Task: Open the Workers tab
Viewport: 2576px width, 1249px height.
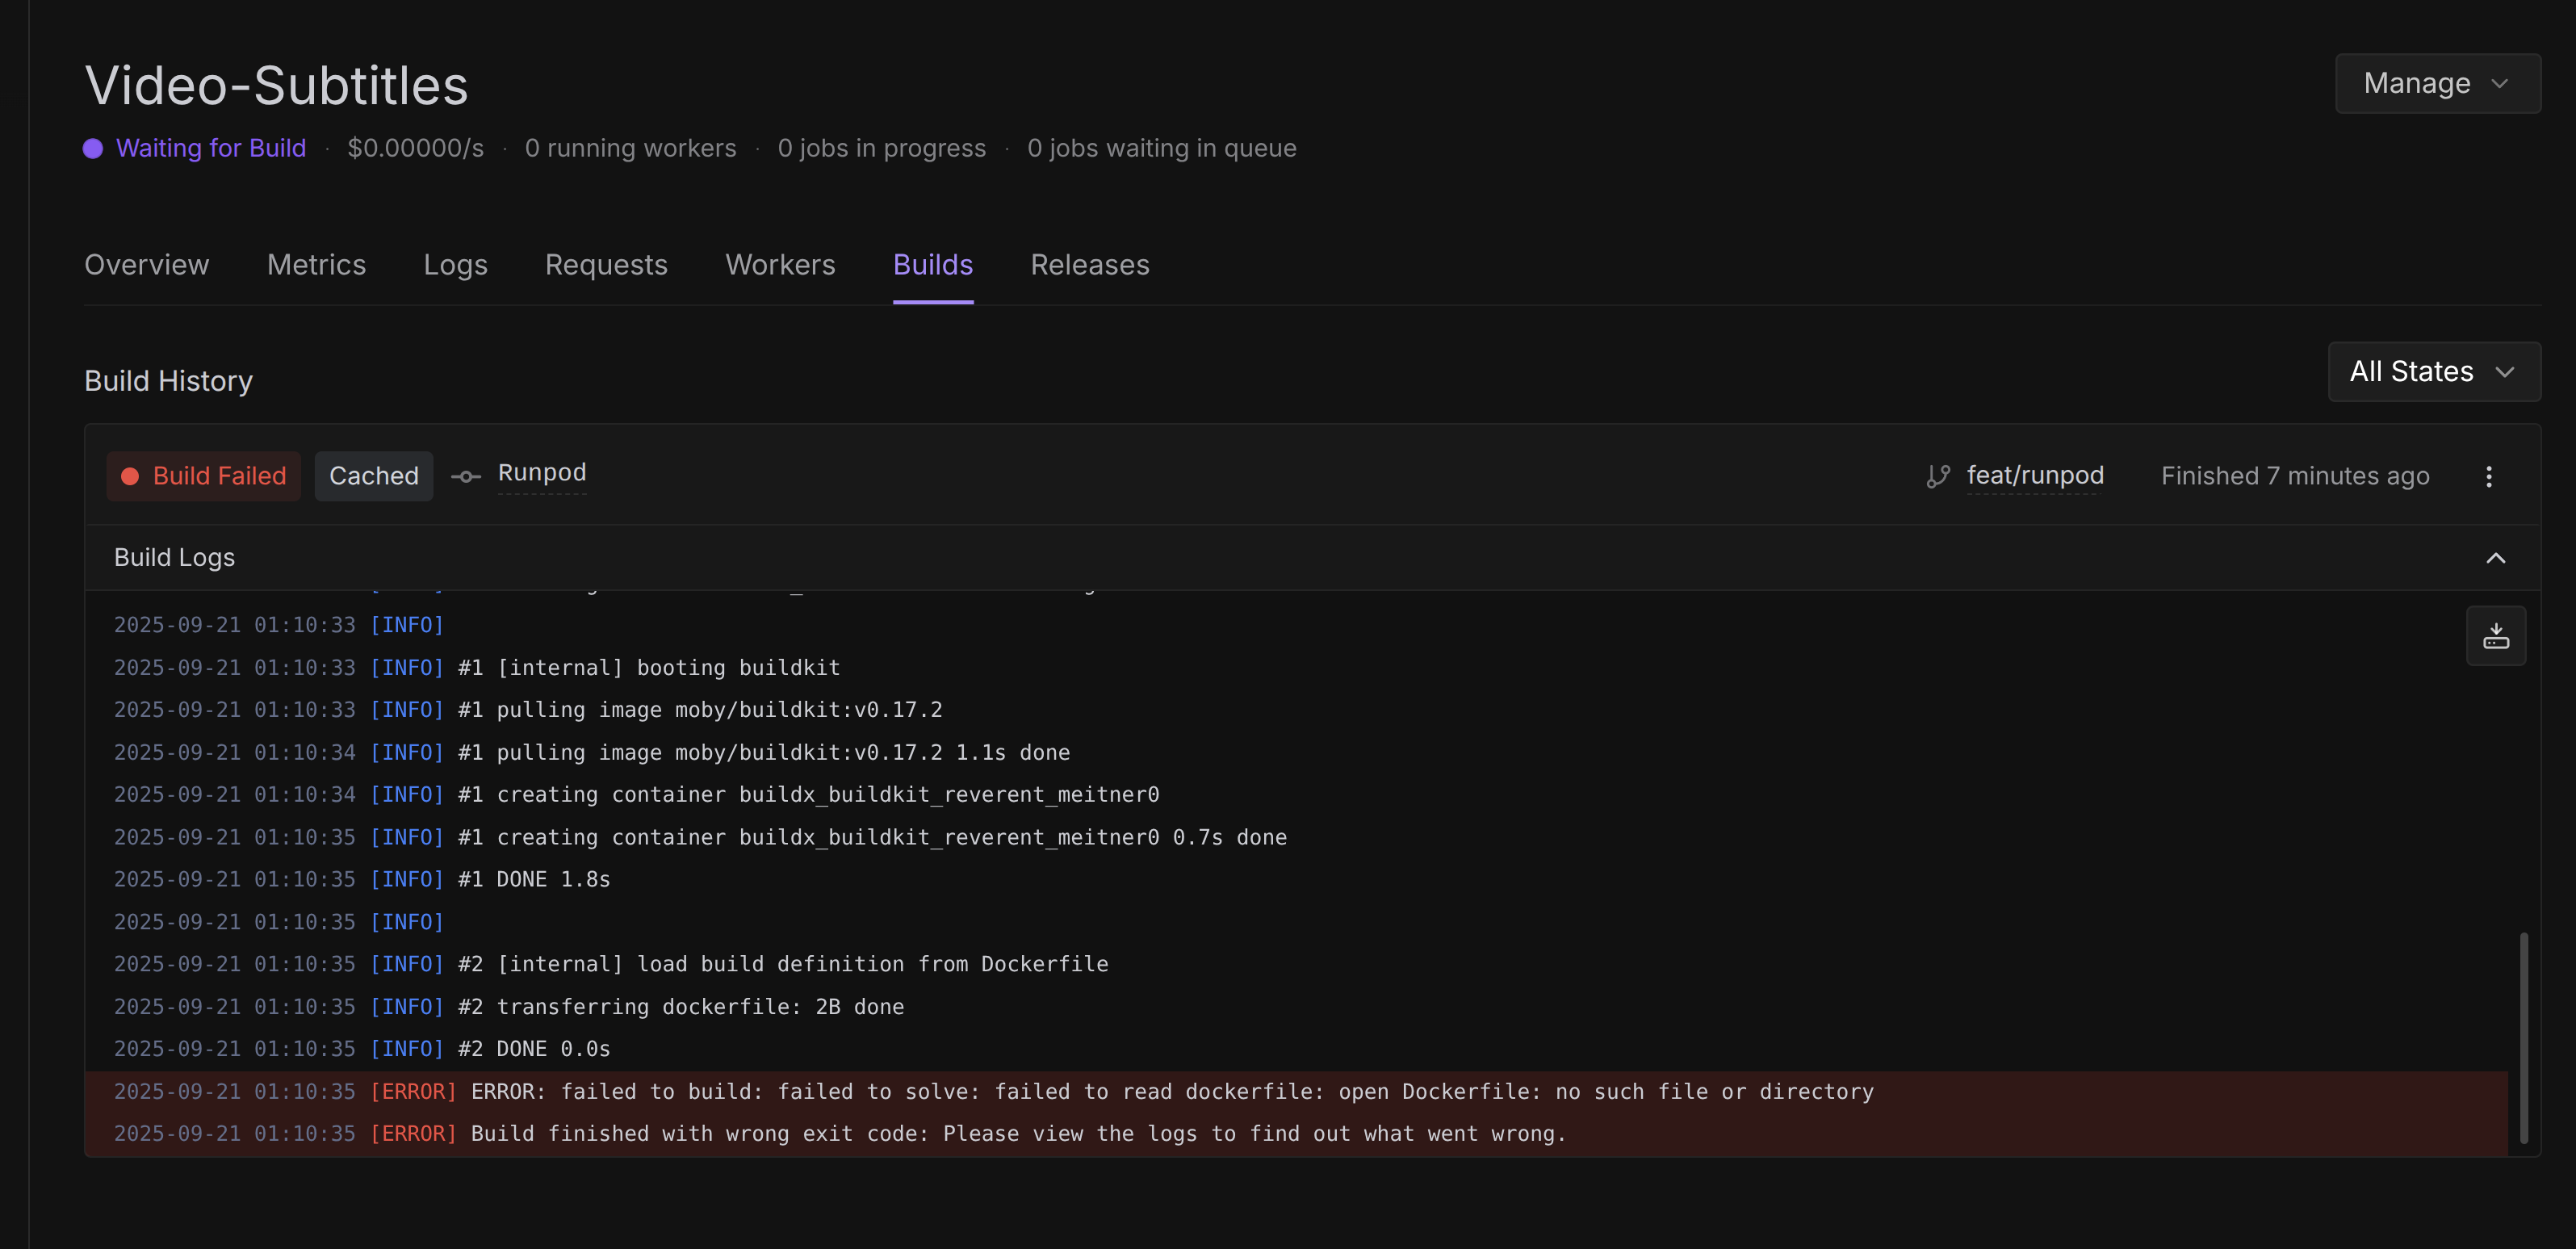Action: click(780, 265)
